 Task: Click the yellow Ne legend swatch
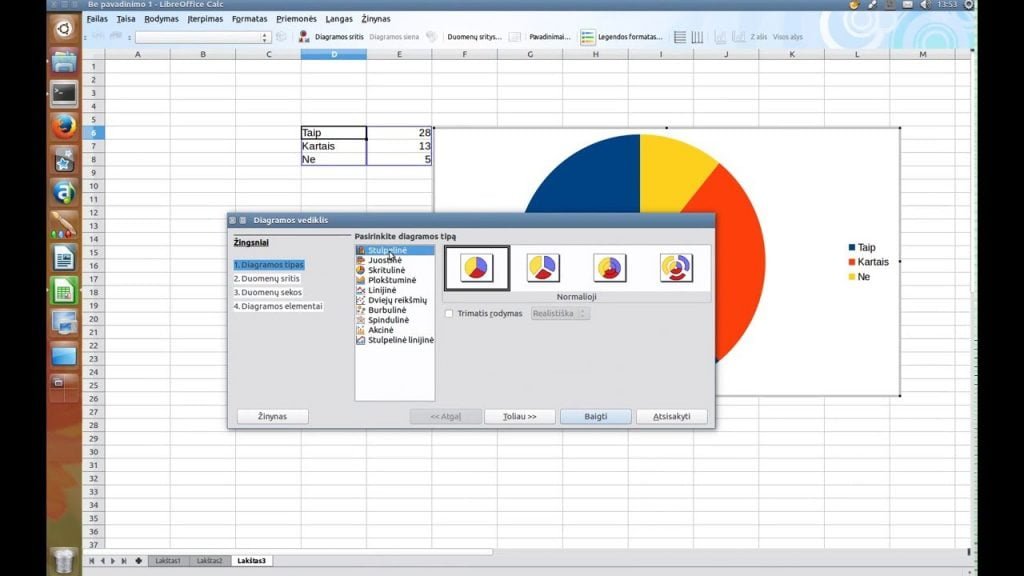852,277
